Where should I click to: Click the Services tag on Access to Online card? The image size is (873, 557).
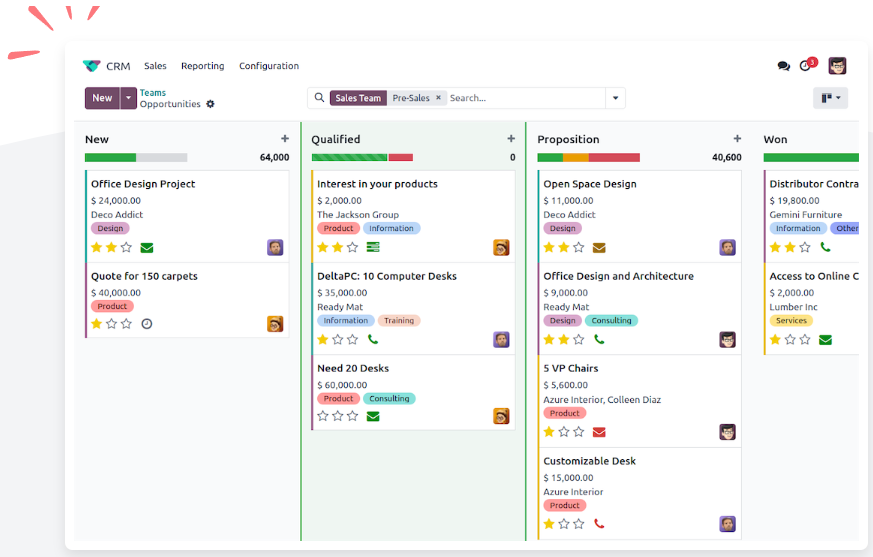791,321
